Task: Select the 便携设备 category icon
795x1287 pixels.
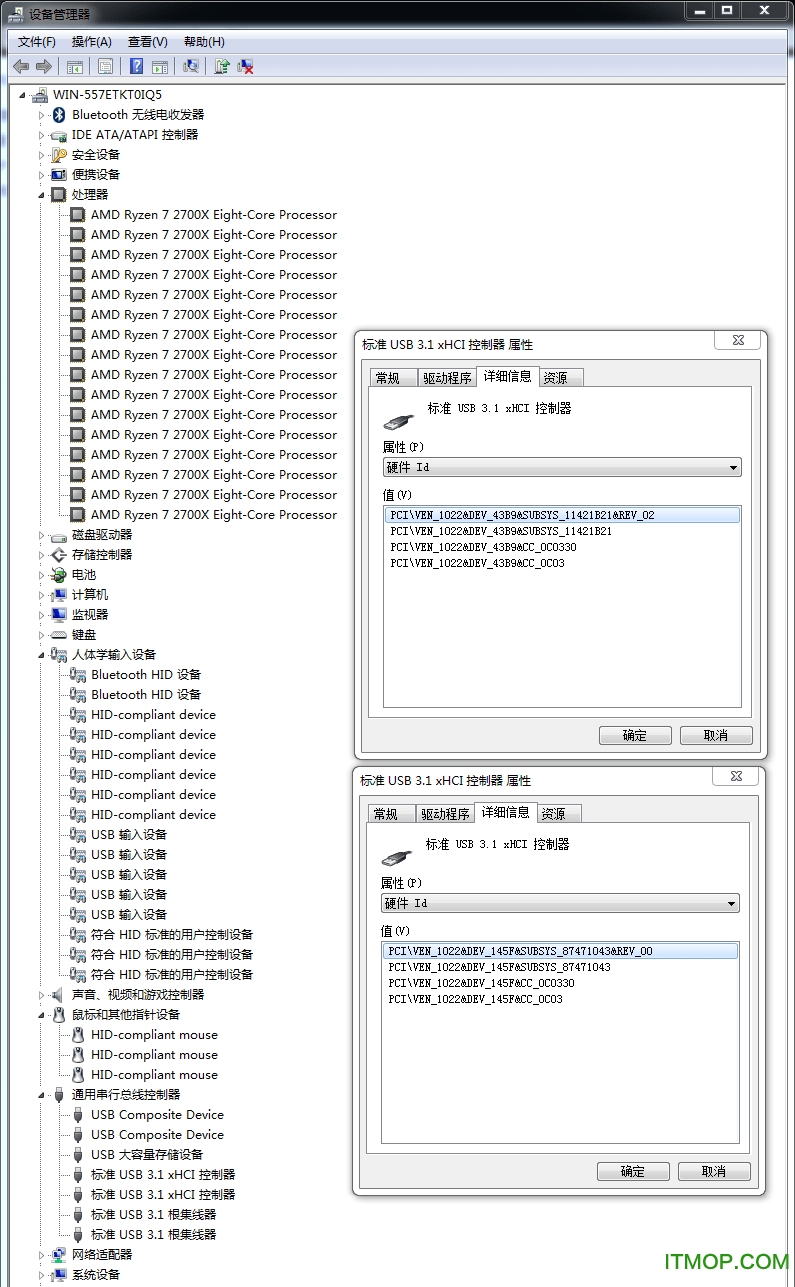Action: (x=59, y=175)
